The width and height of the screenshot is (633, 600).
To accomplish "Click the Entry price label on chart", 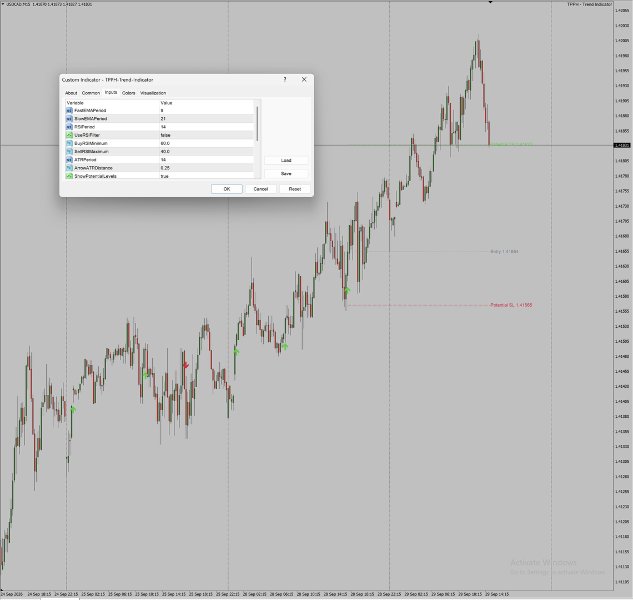I will tap(504, 252).
